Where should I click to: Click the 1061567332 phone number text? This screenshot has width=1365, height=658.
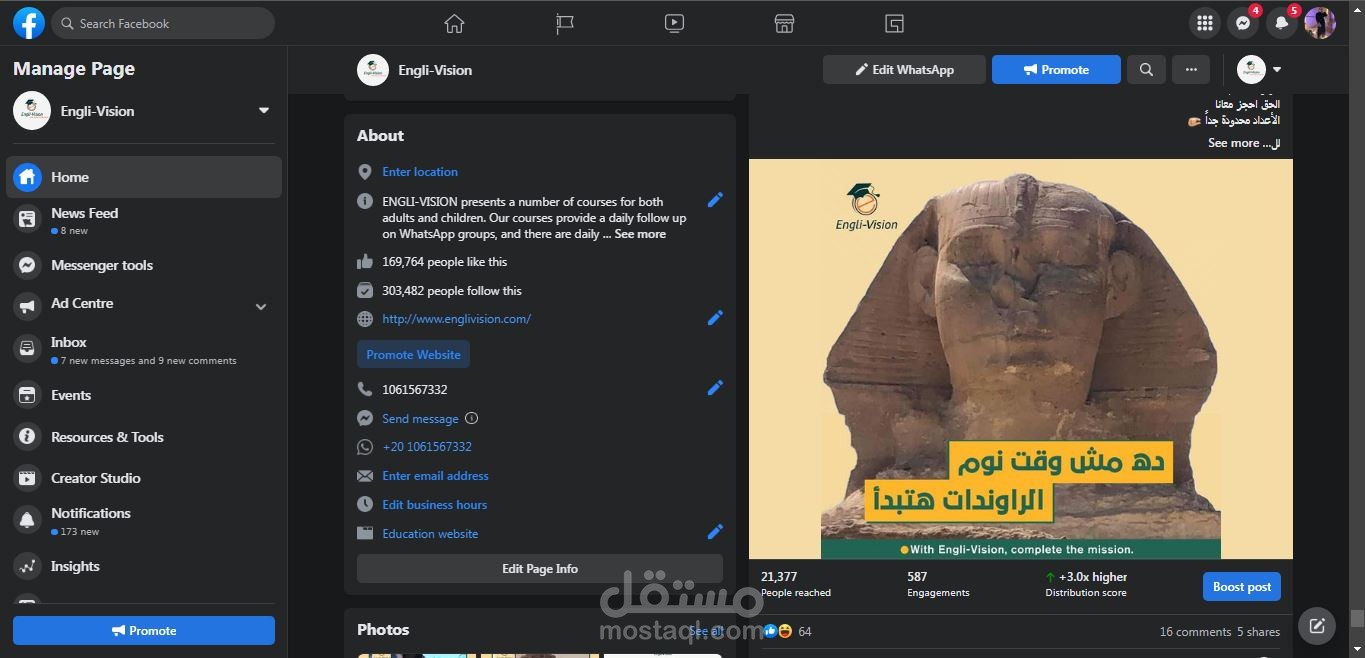click(x=415, y=390)
